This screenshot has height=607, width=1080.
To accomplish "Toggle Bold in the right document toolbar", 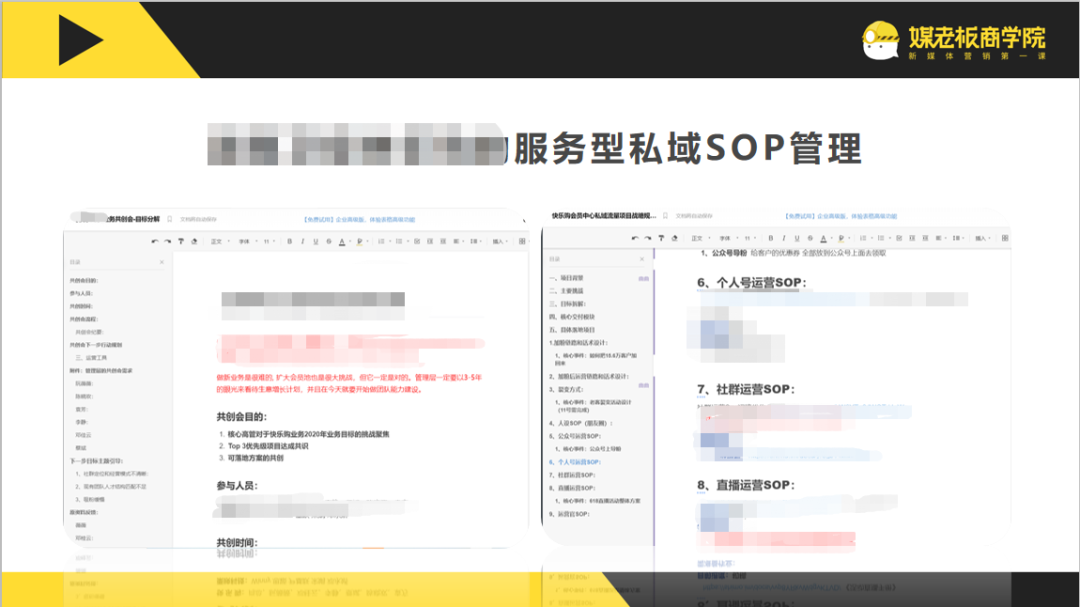I will click(771, 238).
